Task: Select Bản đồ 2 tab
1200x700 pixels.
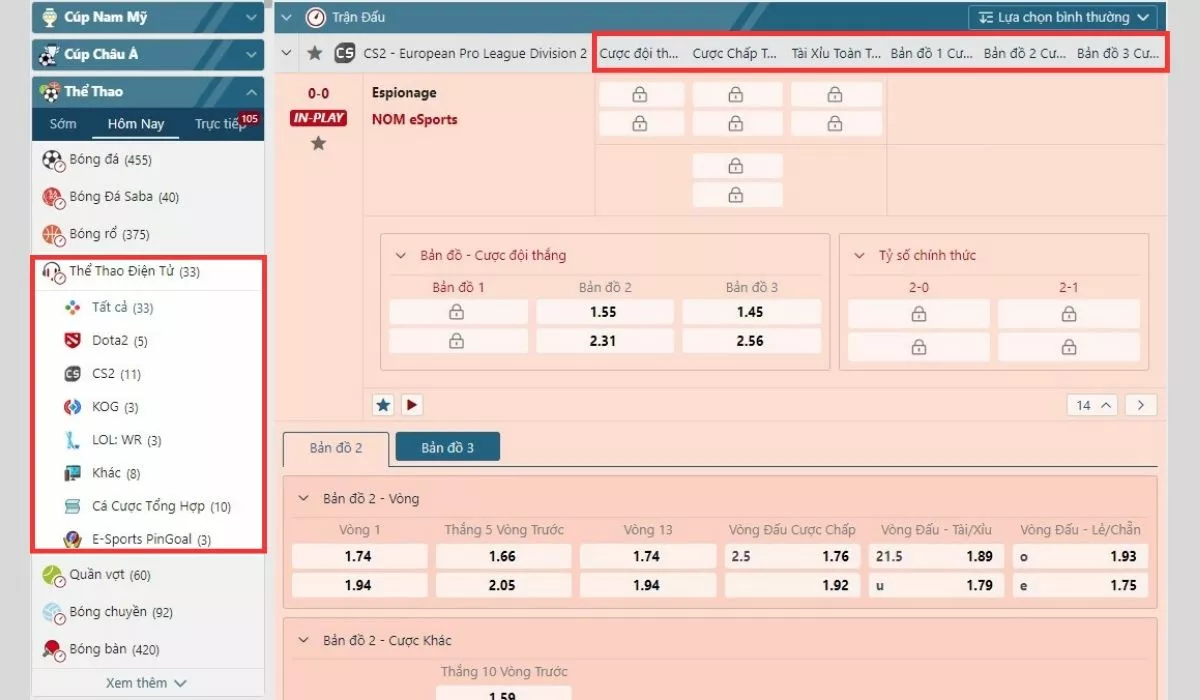Action: [336, 447]
